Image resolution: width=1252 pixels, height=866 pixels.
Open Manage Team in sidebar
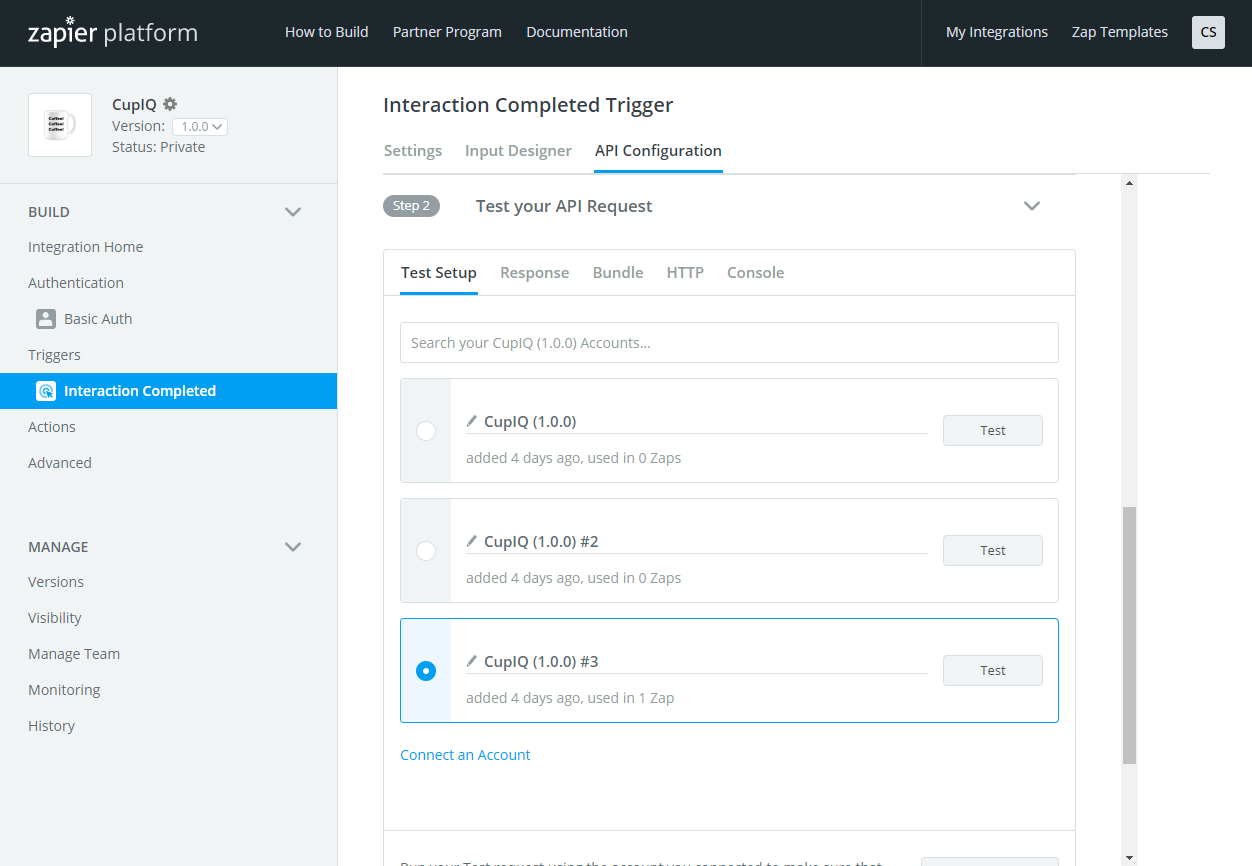point(74,654)
